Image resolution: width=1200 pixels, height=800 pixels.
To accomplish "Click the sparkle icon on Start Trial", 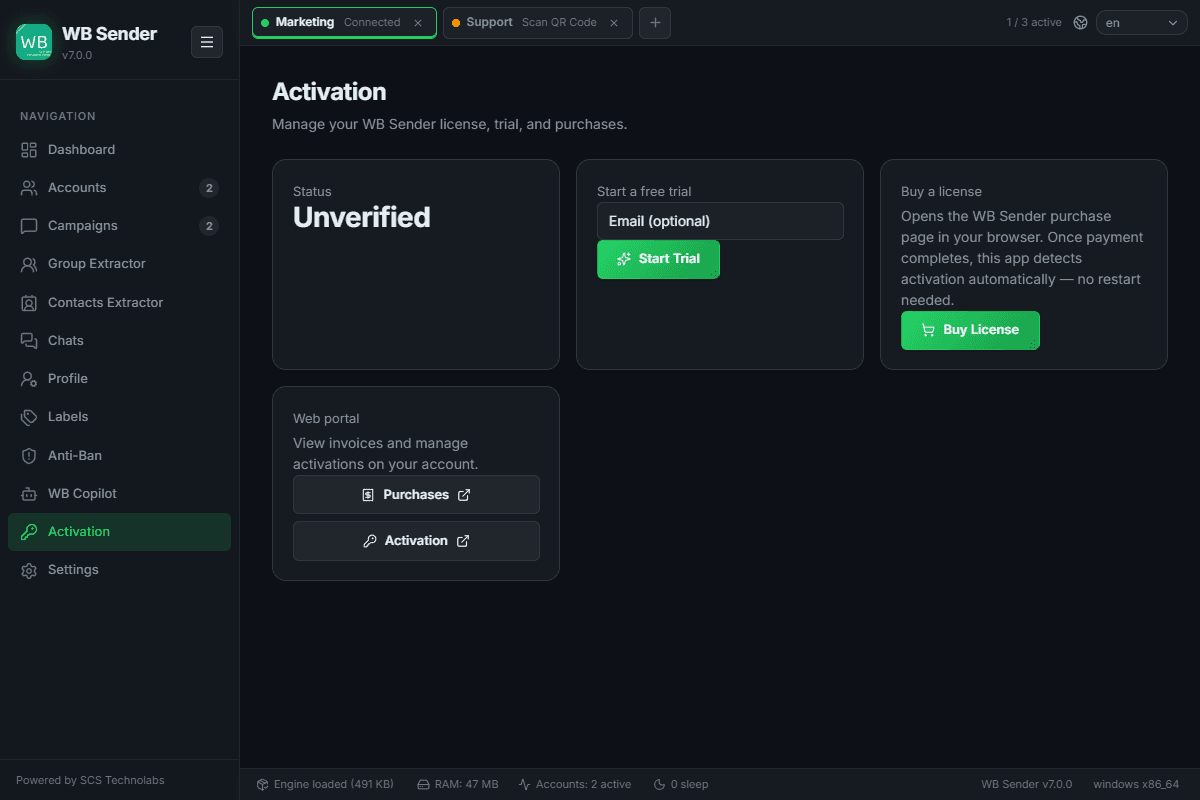I will click(x=624, y=259).
